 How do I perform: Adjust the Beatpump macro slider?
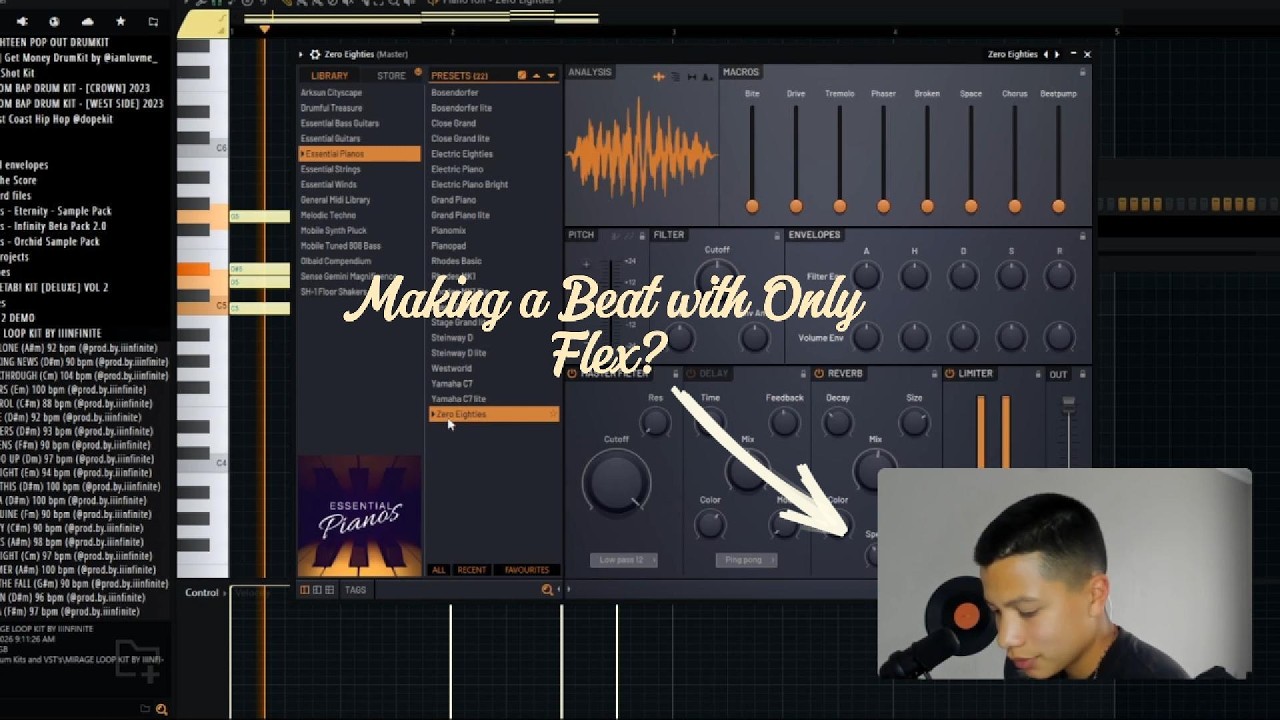pos(1058,206)
